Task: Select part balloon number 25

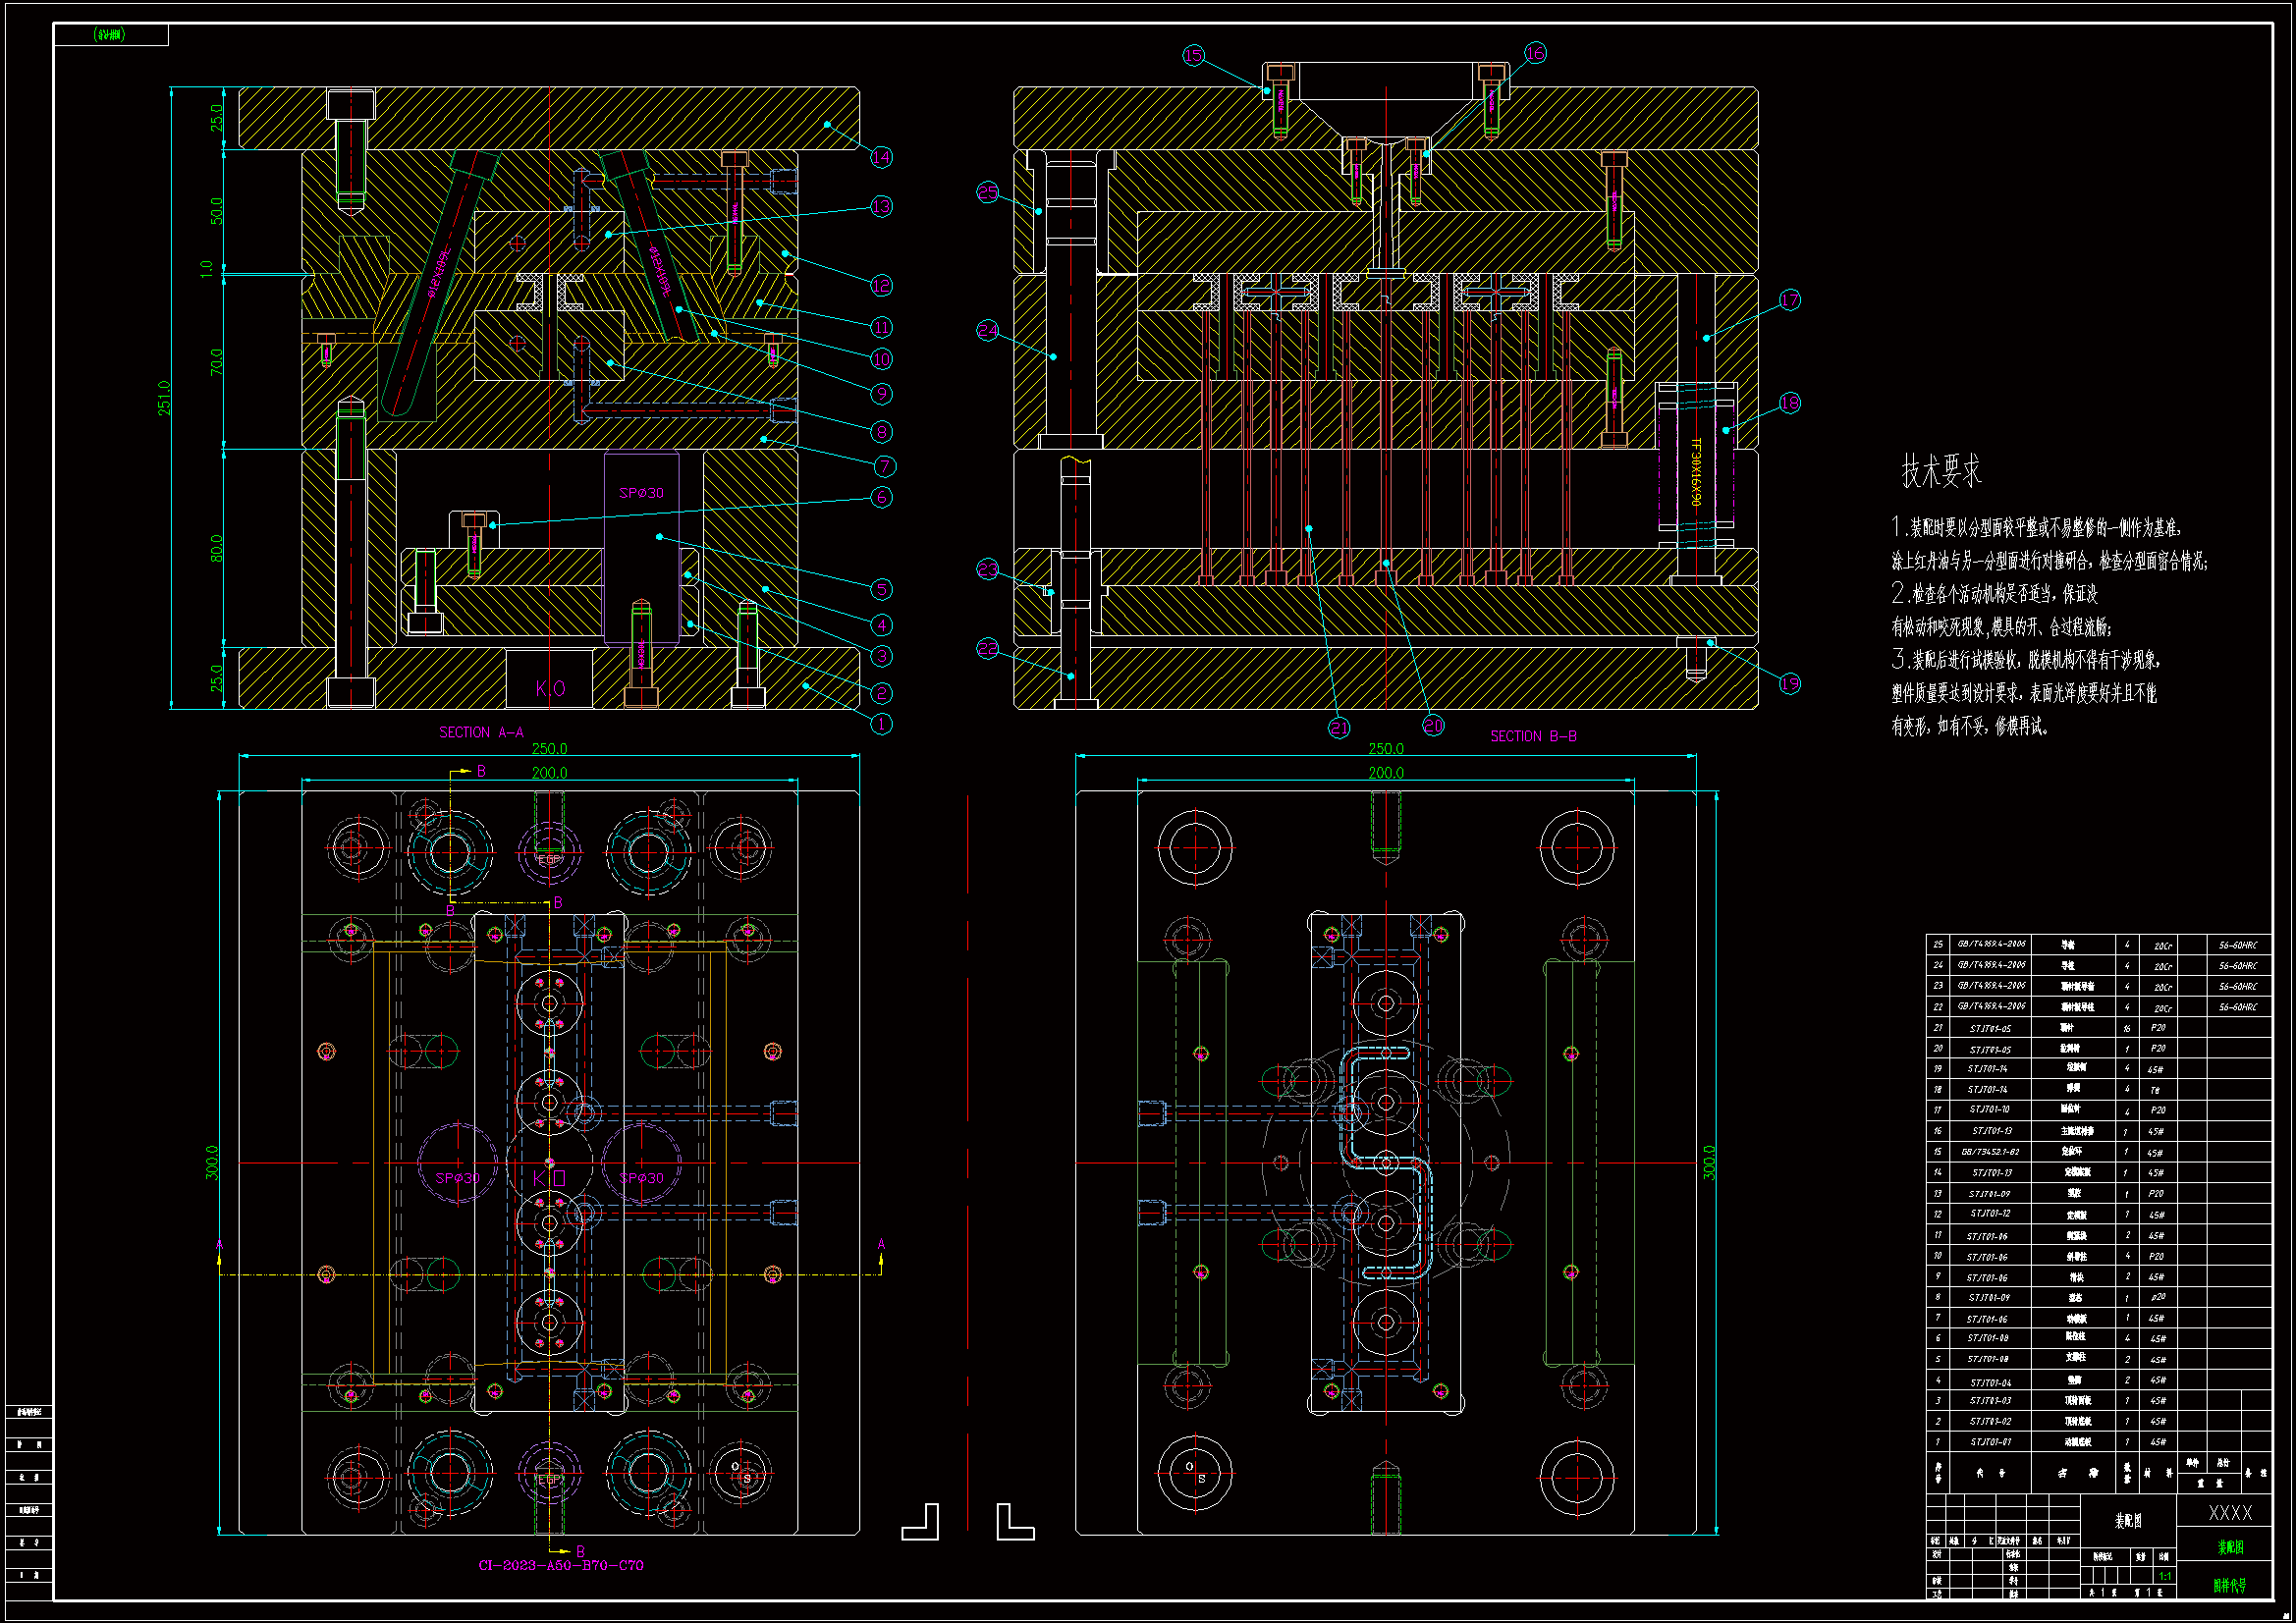Action: point(988,192)
